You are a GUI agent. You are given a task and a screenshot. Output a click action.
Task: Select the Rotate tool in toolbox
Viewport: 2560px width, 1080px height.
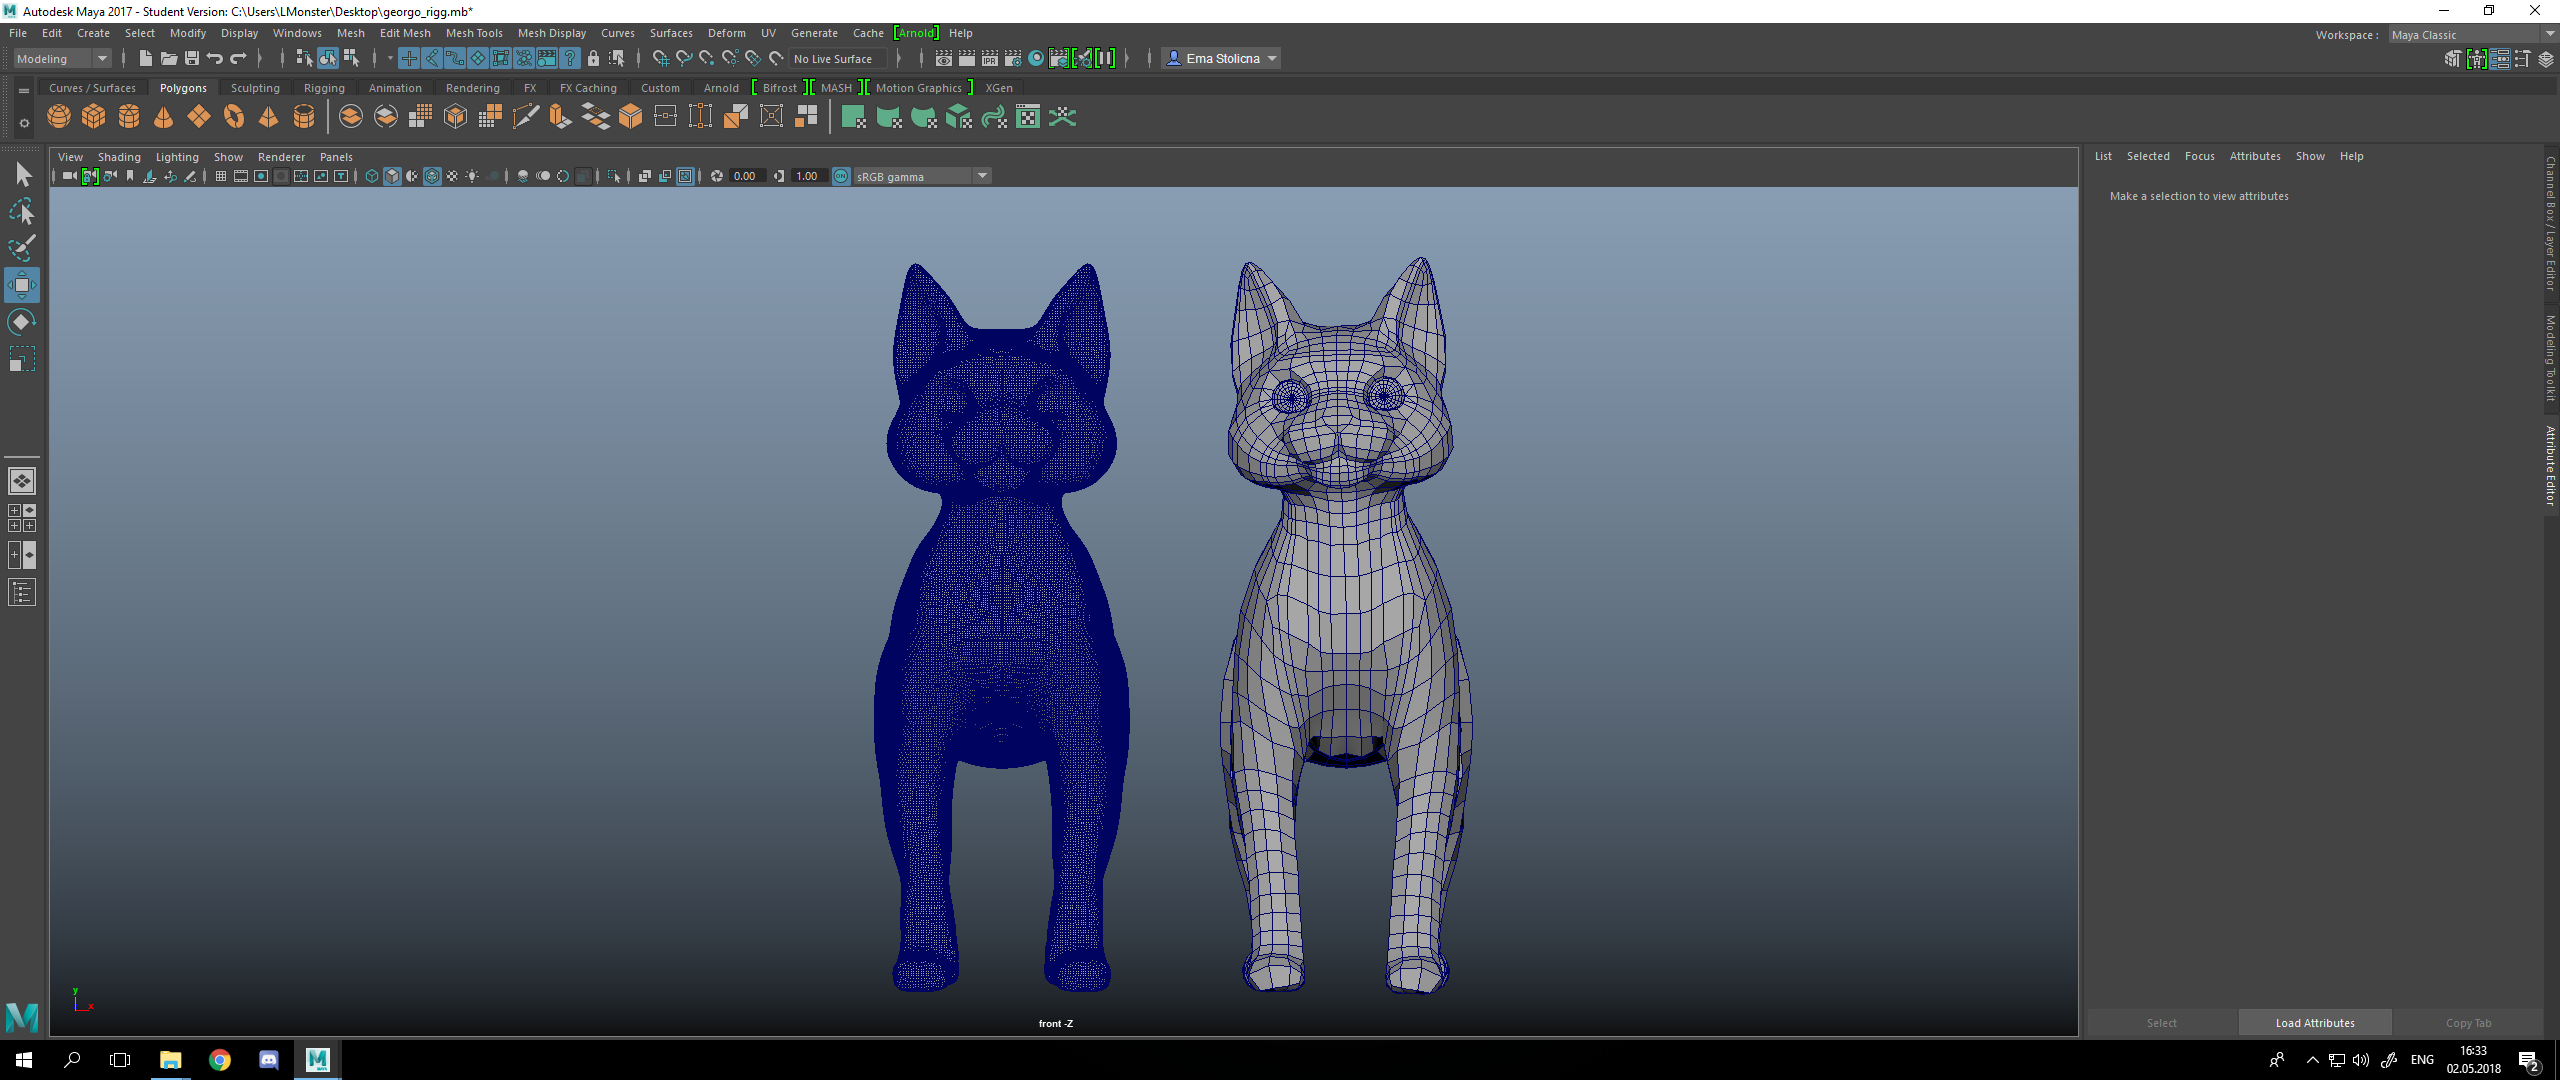[21, 322]
